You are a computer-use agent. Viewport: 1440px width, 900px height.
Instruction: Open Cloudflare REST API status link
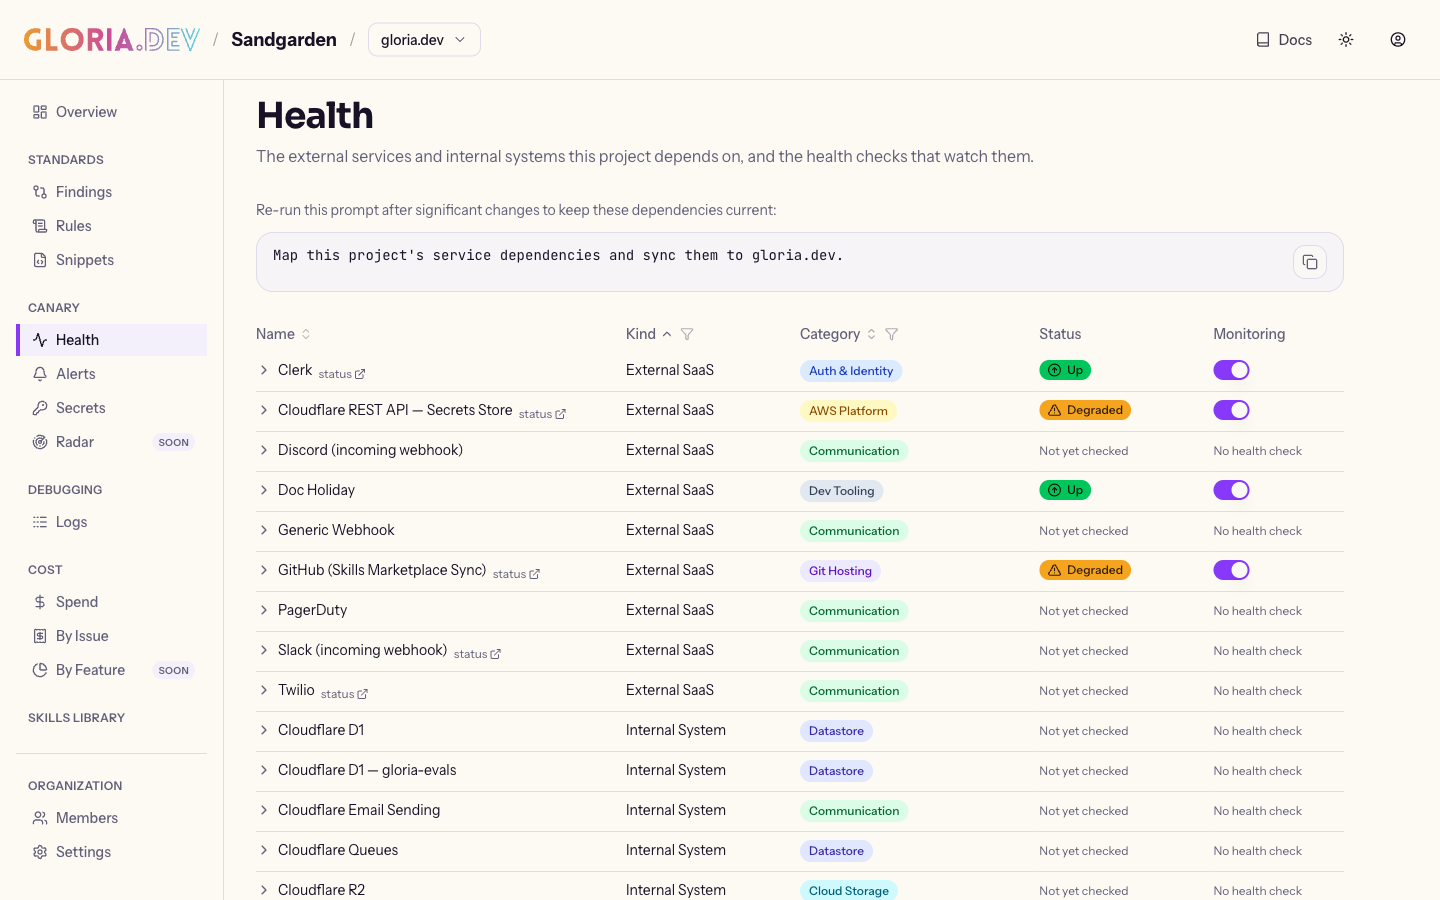click(542, 414)
